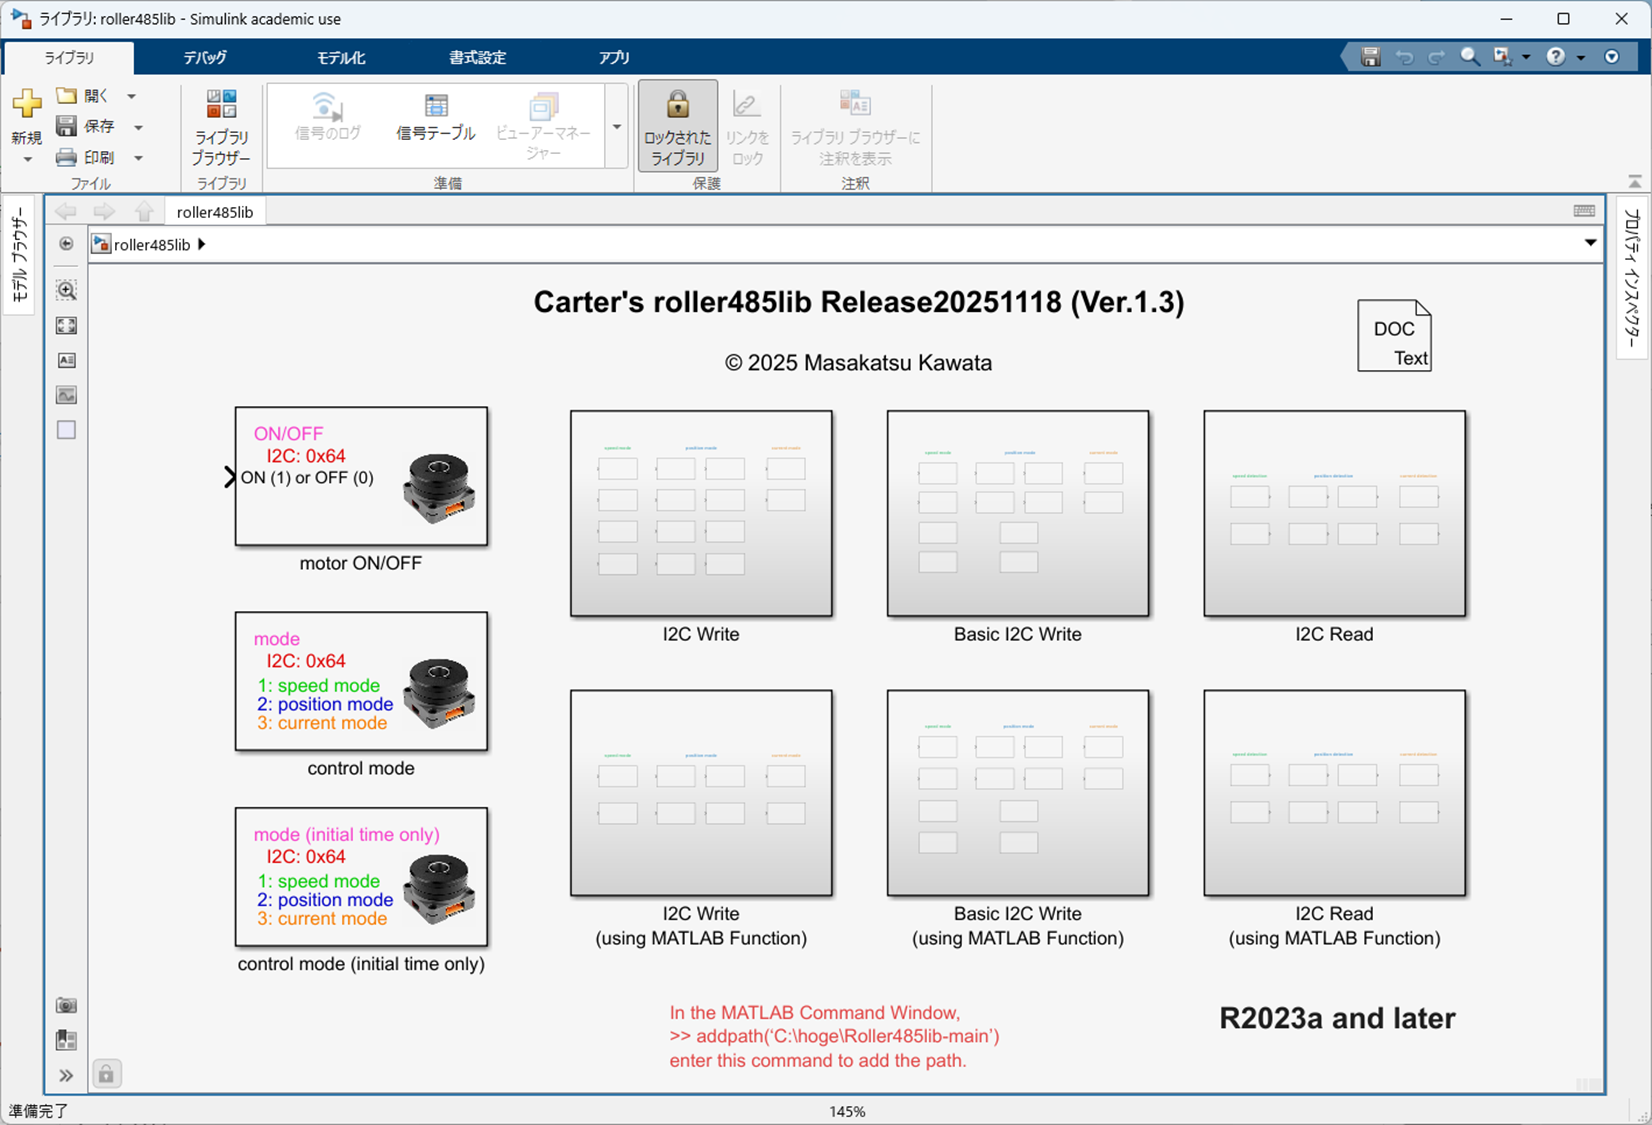Image resolution: width=1652 pixels, height=1125 pixels.
Task: Switch to the モデル化 ribbon tab
Action: pos(341,58)
